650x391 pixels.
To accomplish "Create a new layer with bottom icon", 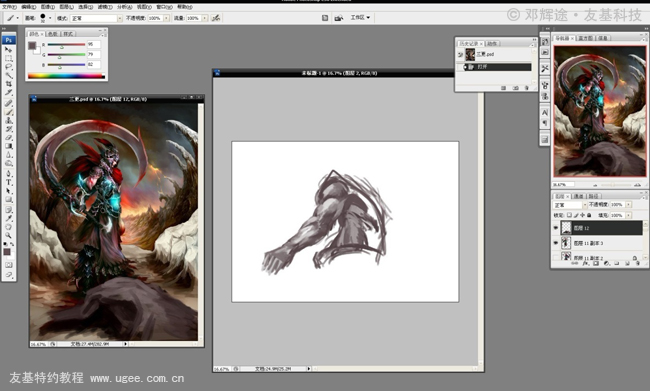I will pos(627,263).
